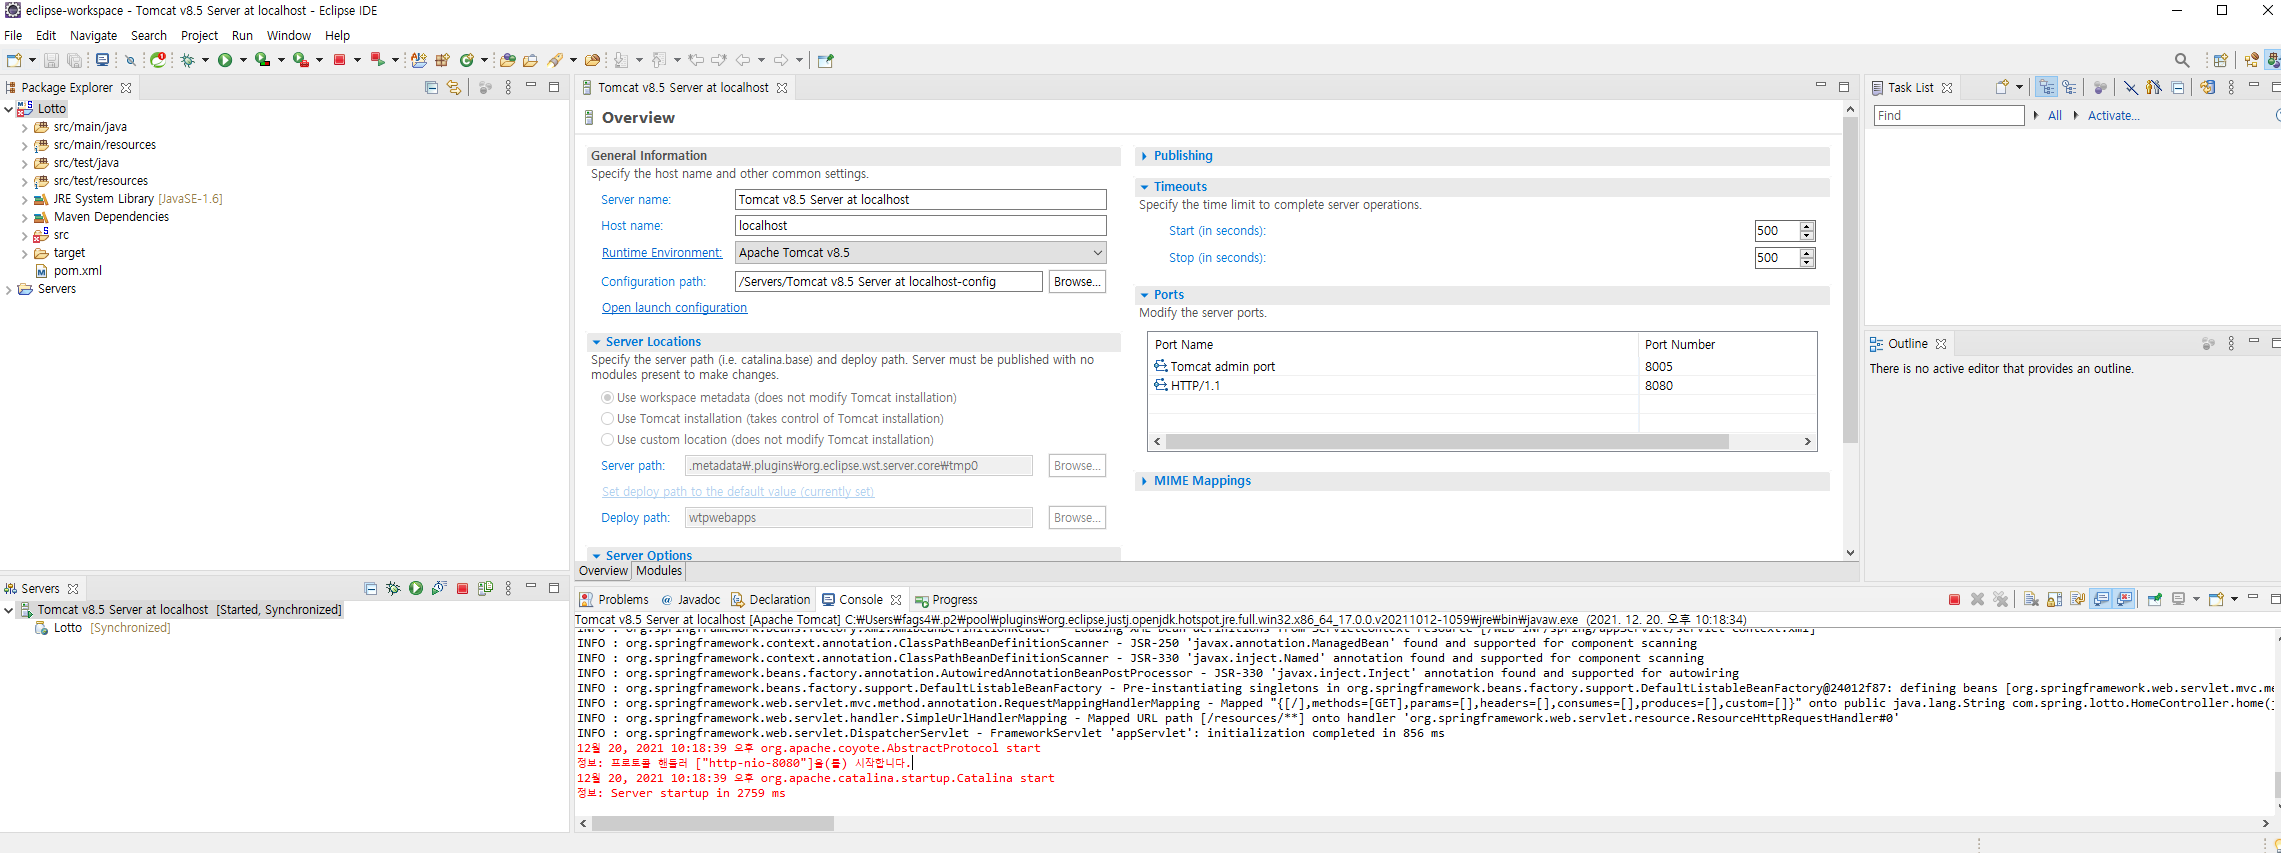Screen dimensions: 2281x853
Task: Click the green Run button in main toolbar
Action: tap(225, 60)
